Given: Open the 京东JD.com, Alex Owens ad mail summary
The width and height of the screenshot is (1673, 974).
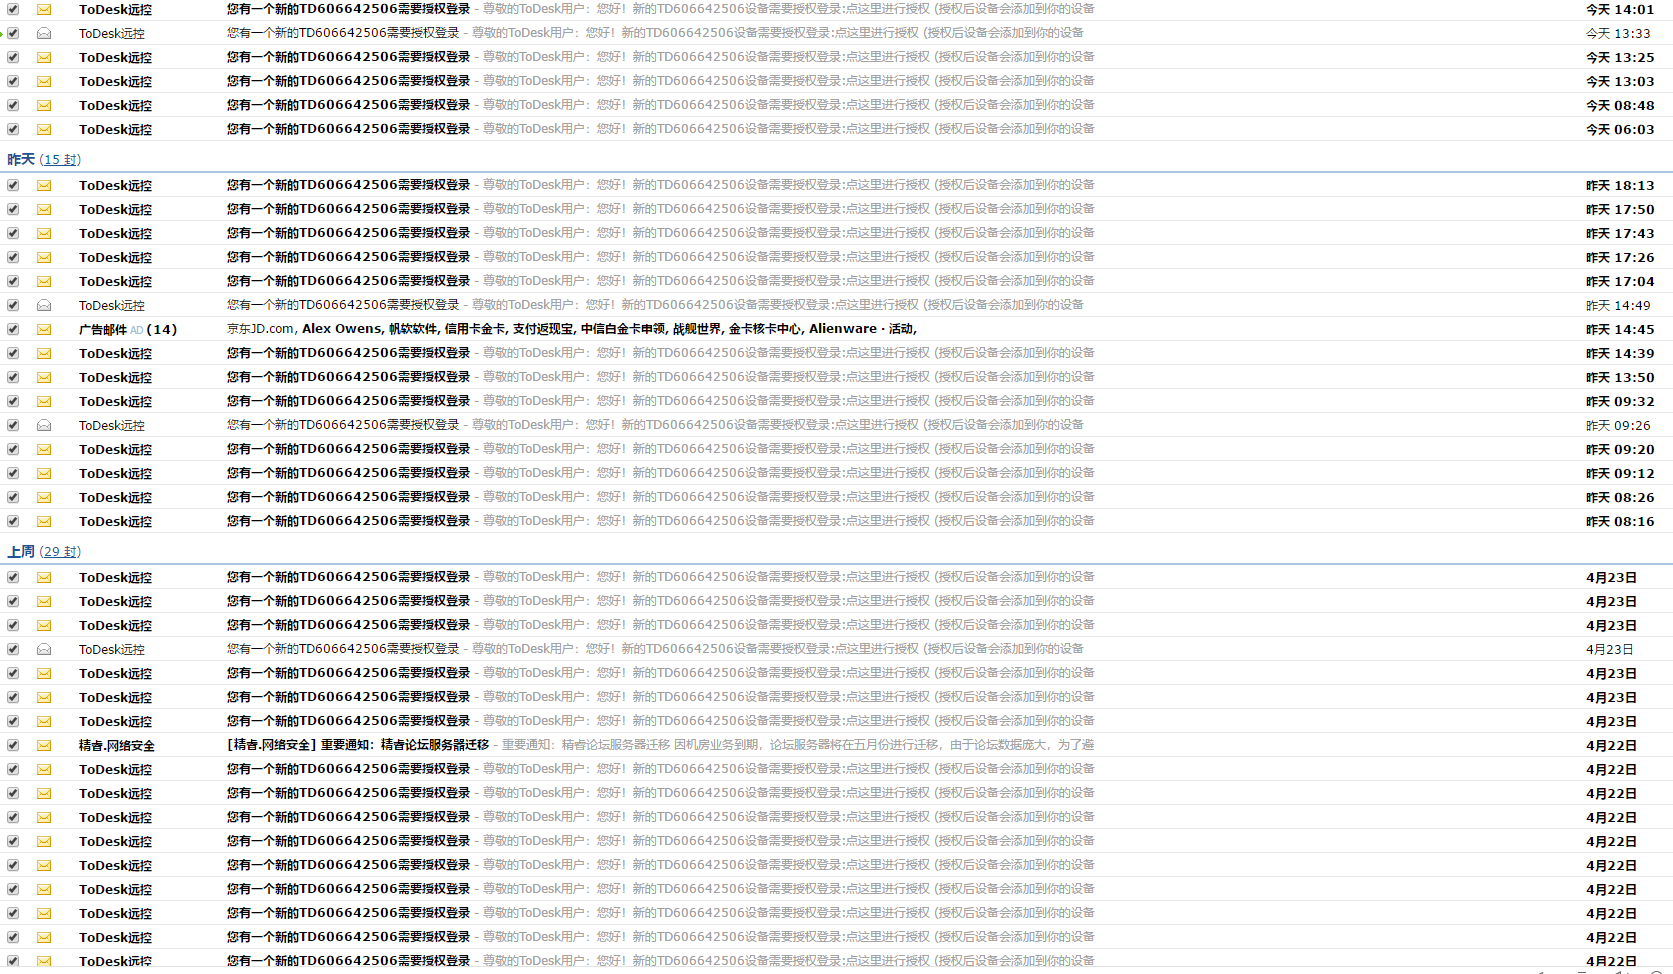Looking at the screenshot, I should pos(572,329).
